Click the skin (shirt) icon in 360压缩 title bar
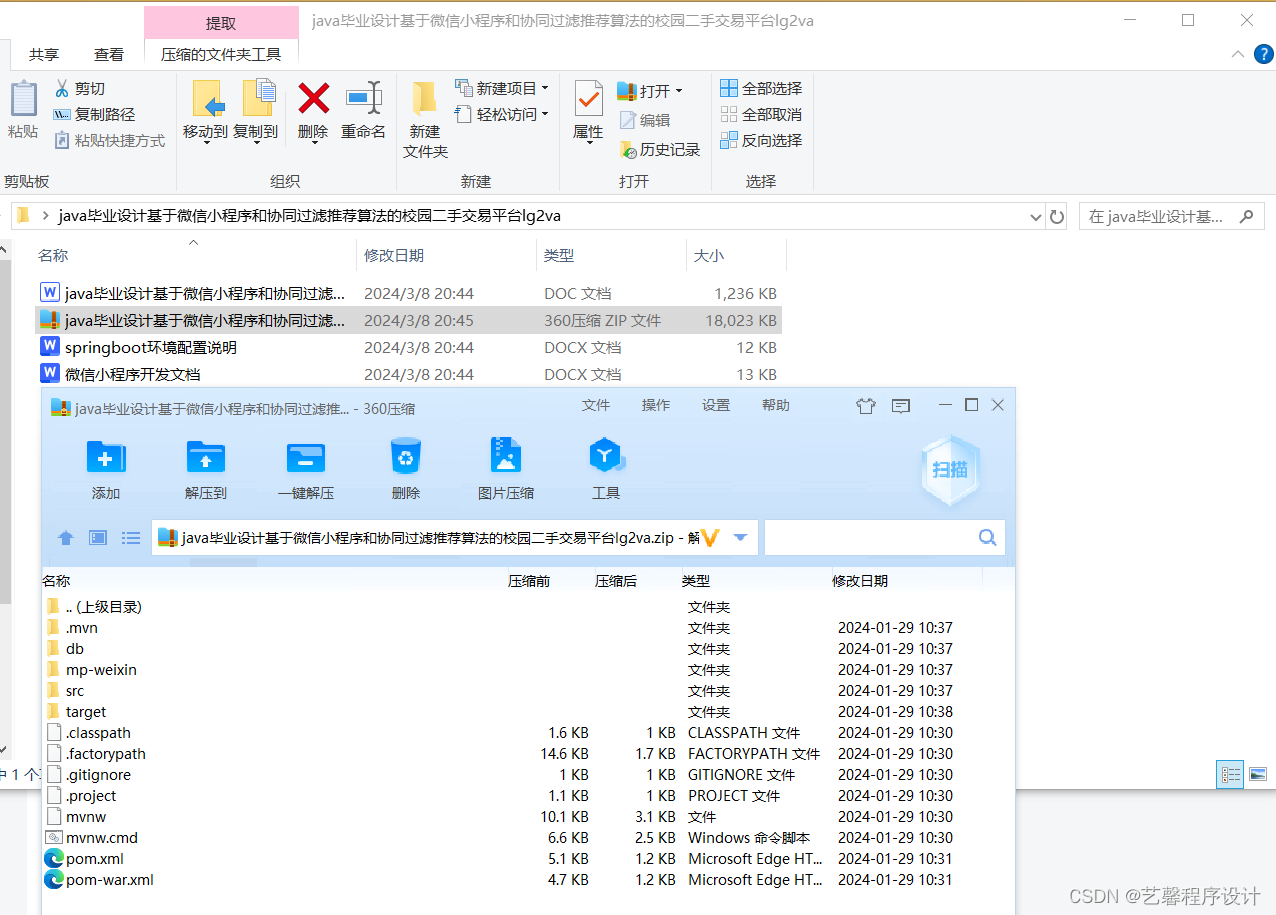1276x915 pixels. 866,405
